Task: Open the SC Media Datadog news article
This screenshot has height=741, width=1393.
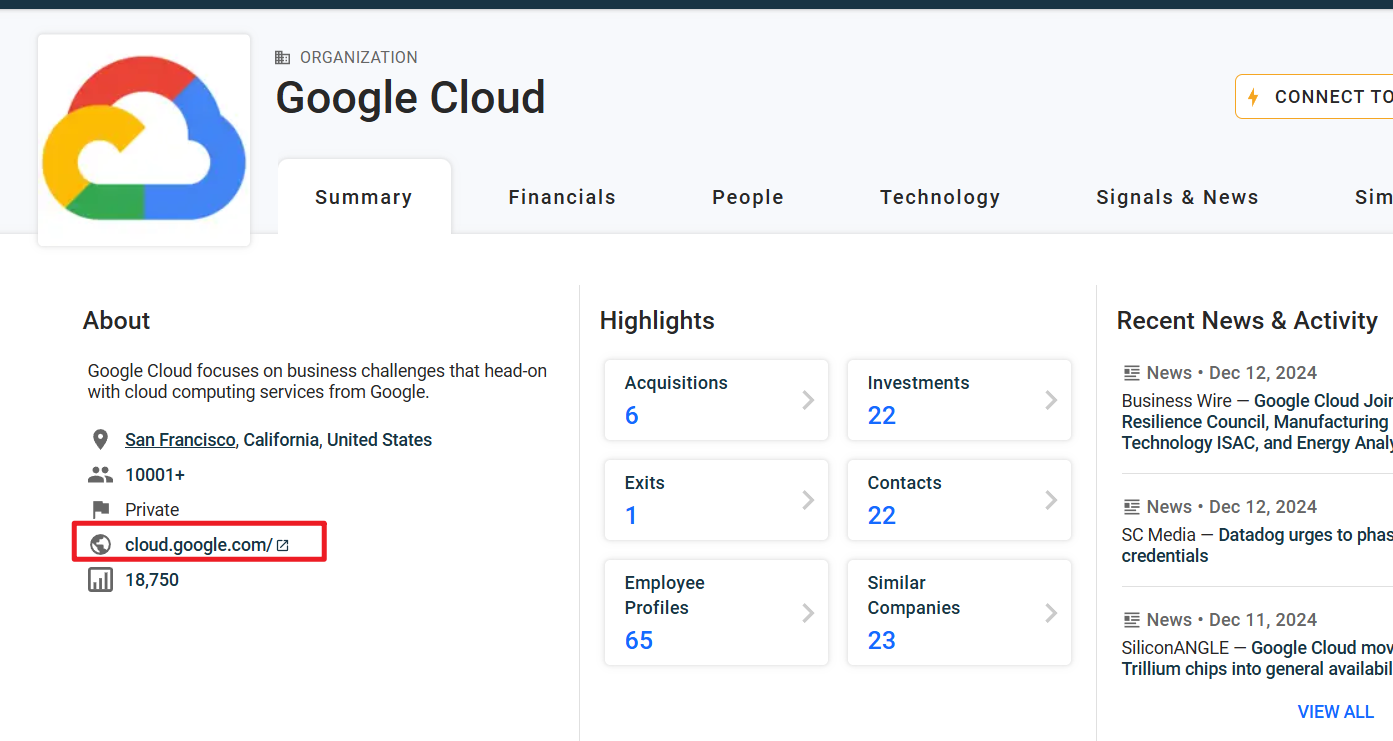Action: (1257, 545)
